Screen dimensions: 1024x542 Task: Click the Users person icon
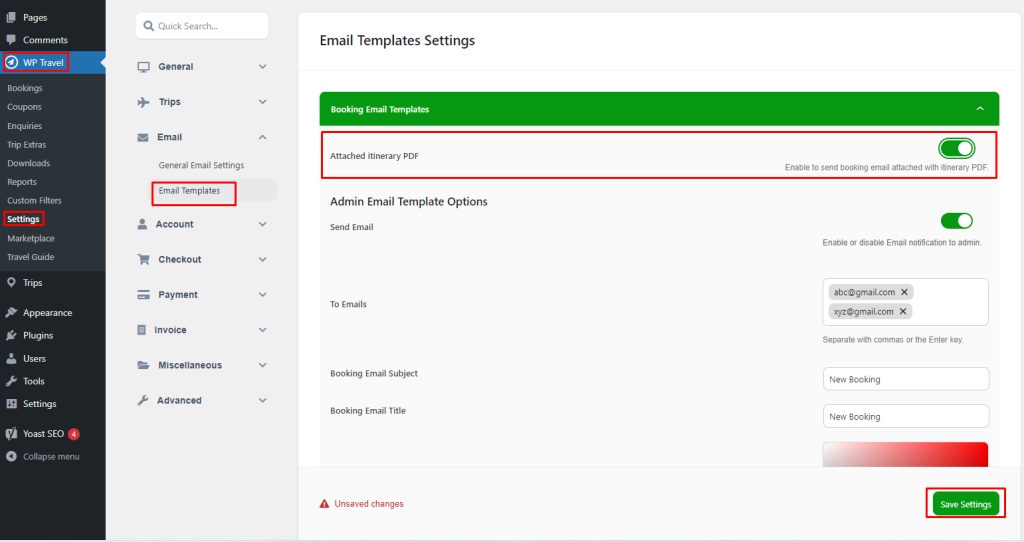click(x=11, y=359)
